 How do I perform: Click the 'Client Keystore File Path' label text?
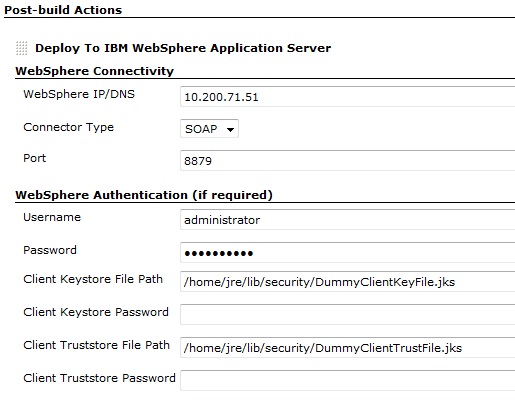[x=93, y=279]
